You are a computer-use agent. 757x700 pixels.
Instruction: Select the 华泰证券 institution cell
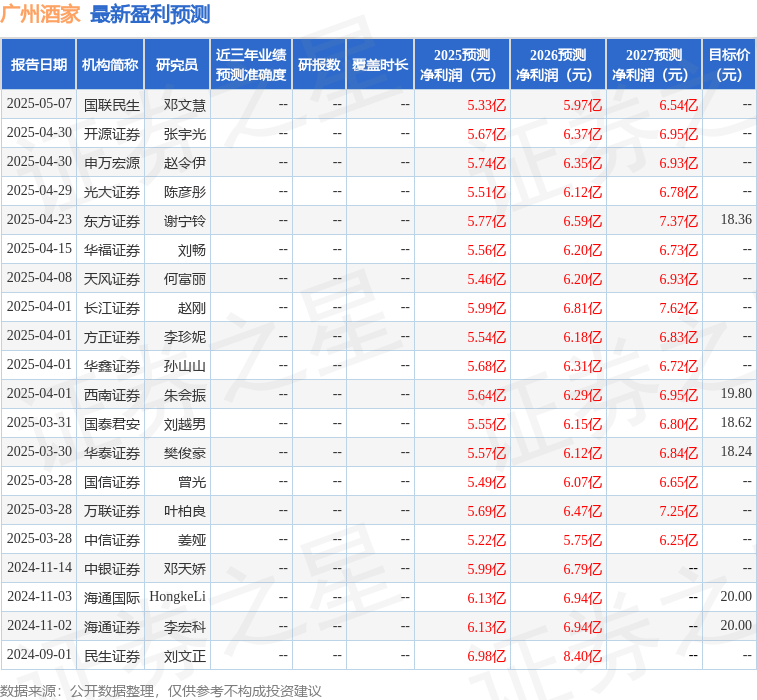coord(112,452)
